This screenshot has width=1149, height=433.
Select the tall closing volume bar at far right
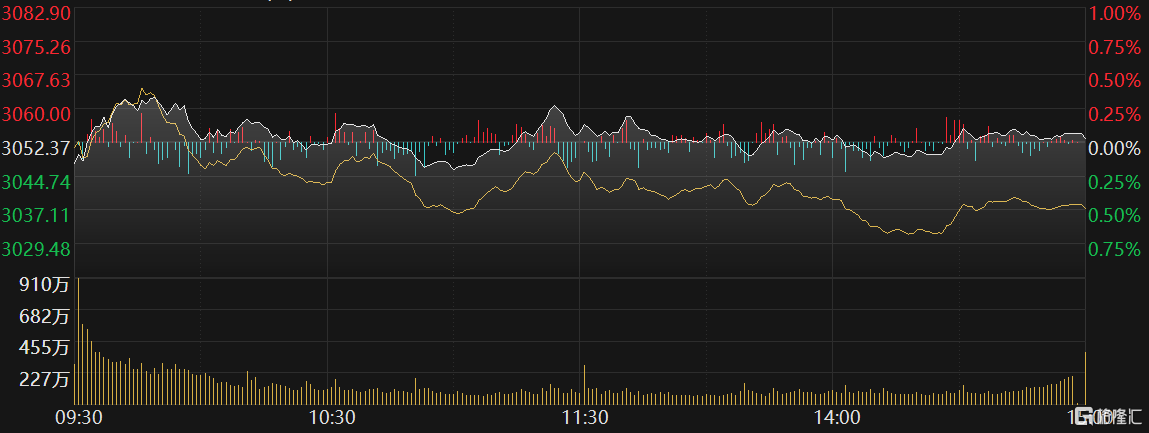[1085, 378]
